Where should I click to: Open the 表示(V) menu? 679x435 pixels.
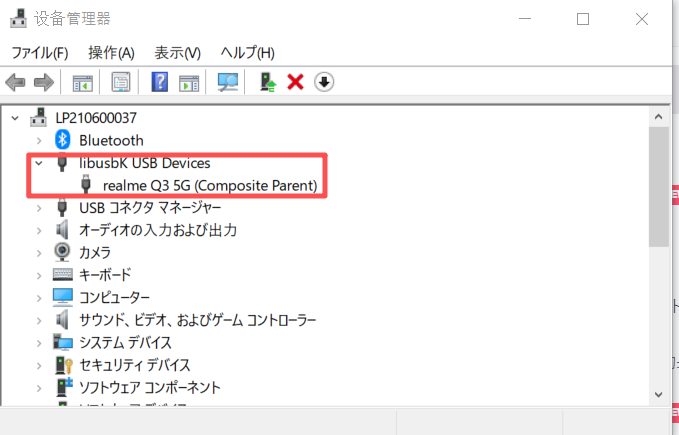coord(178,53)
